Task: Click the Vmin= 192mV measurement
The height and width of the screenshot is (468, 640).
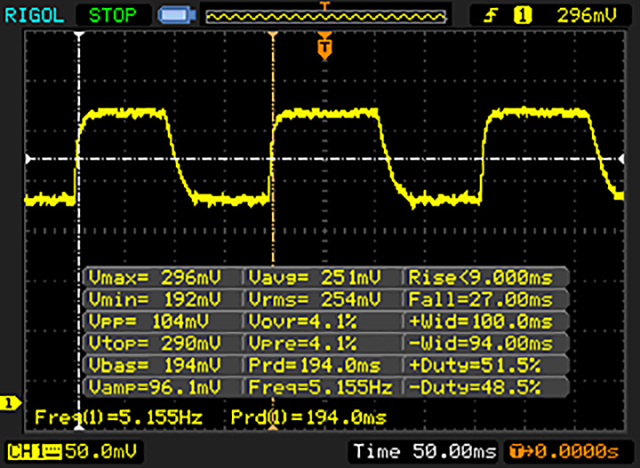Action: [x=155, y=299]
